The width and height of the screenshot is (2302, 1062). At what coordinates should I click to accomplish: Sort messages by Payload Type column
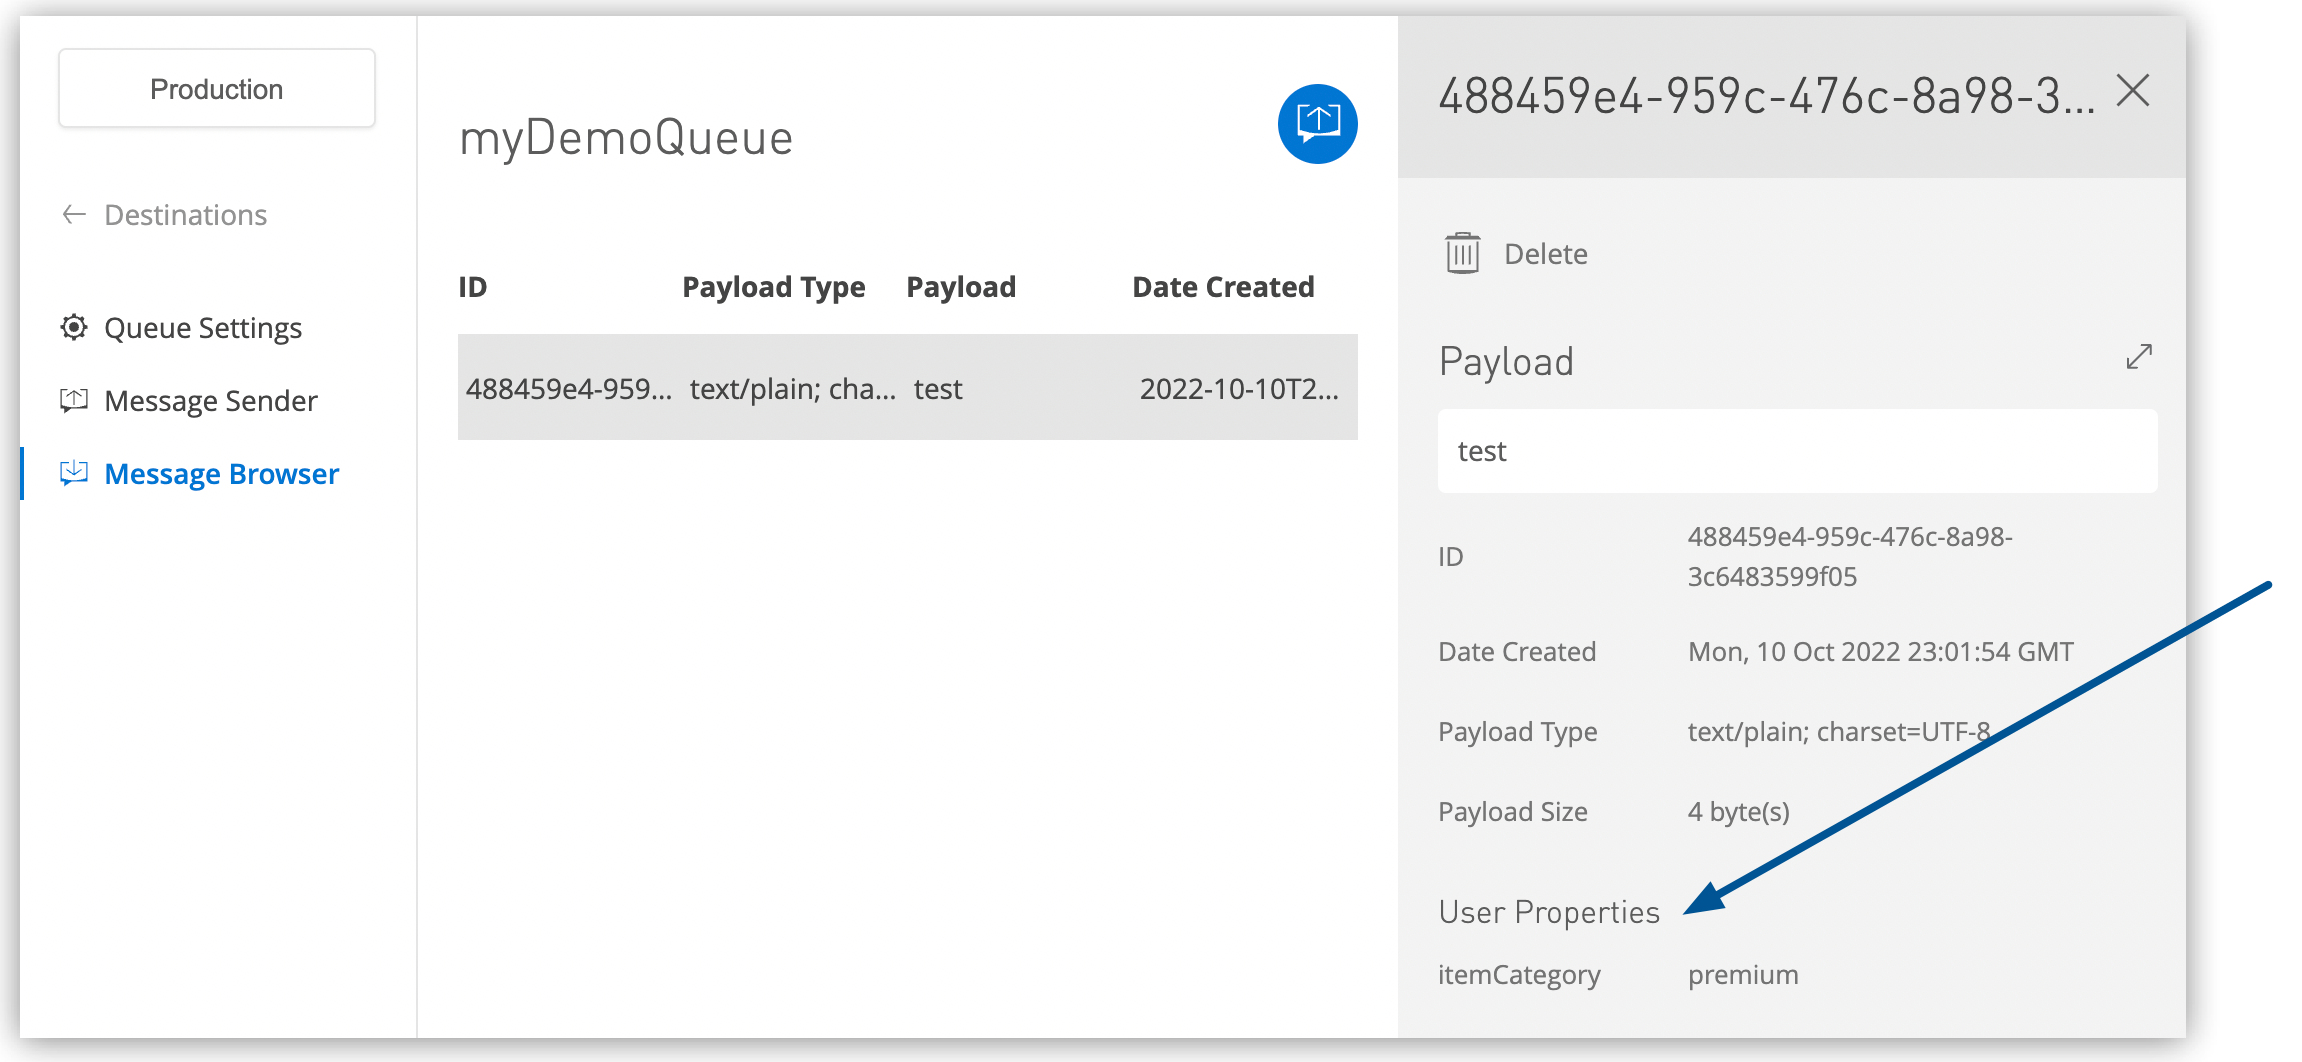click(773, 287)
